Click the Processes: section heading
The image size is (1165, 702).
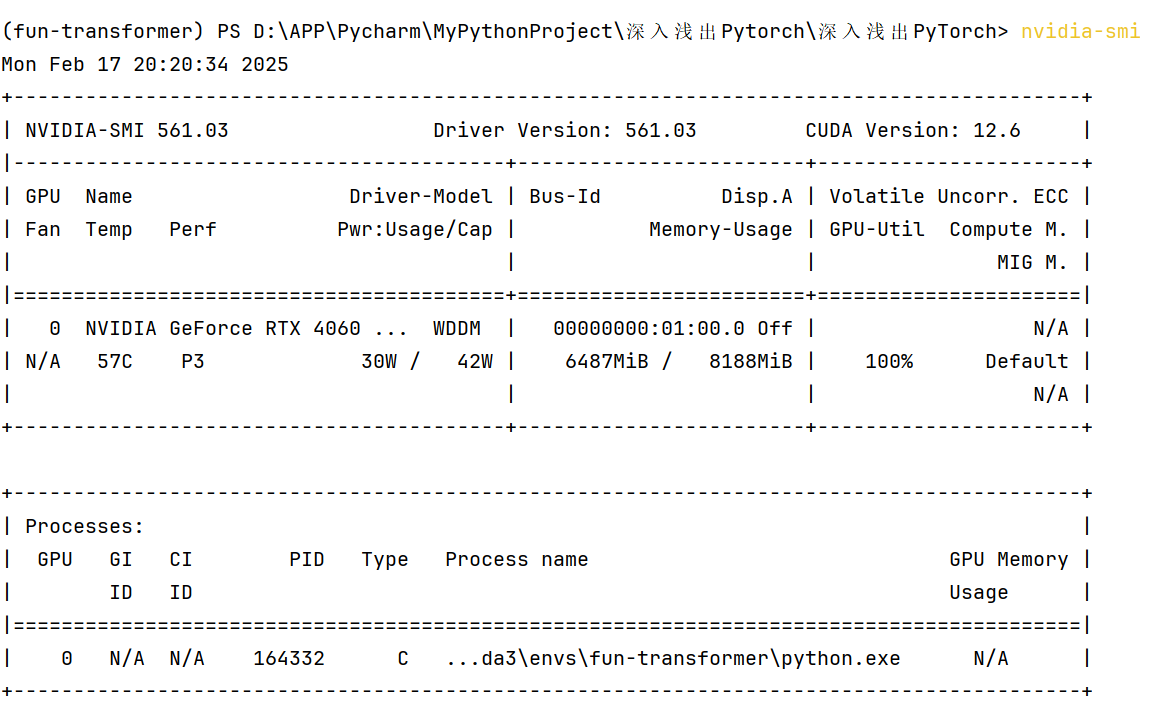tap(85, 526)
